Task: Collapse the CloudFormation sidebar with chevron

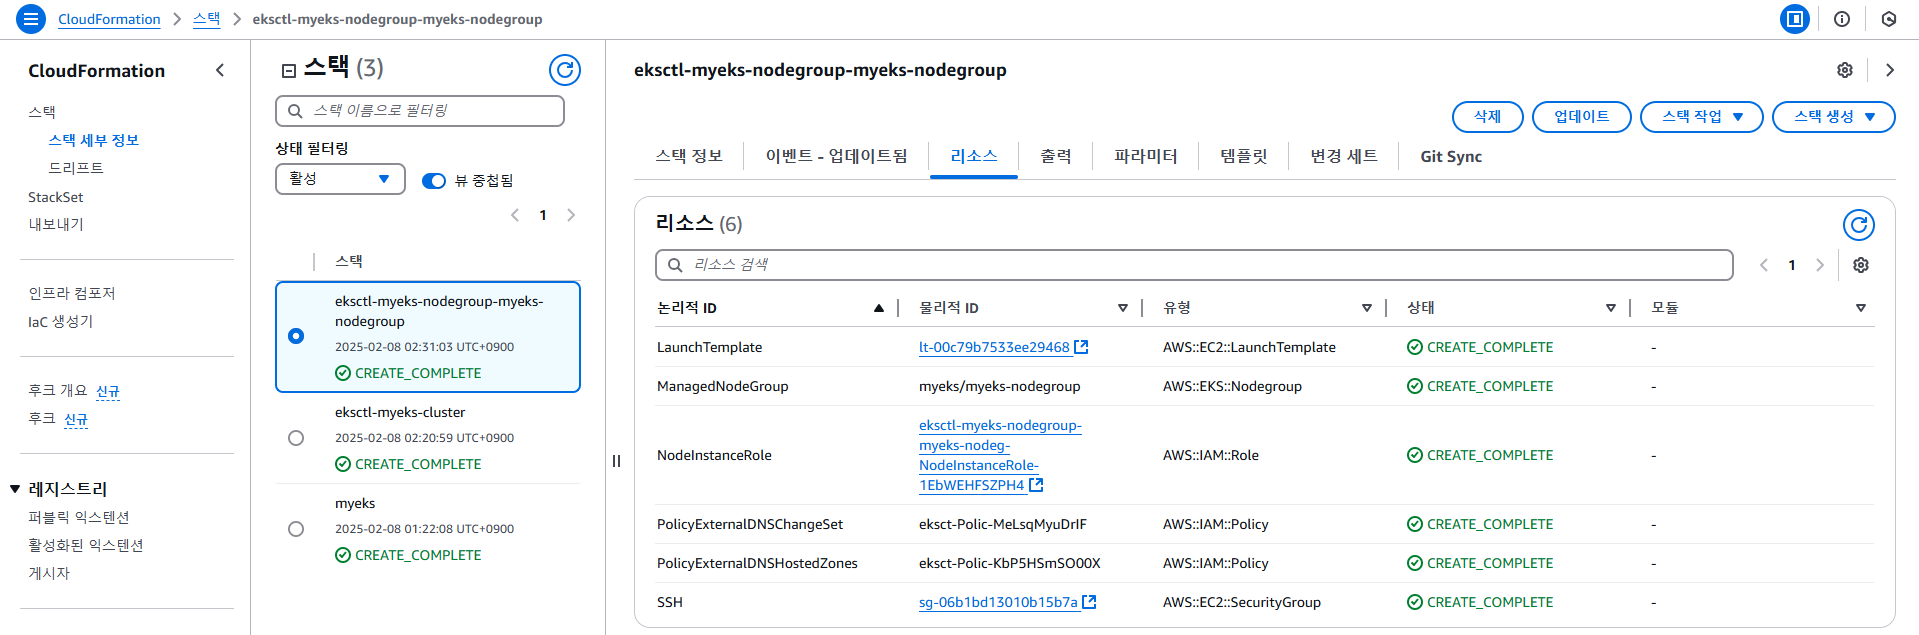Action: point(220,70)
